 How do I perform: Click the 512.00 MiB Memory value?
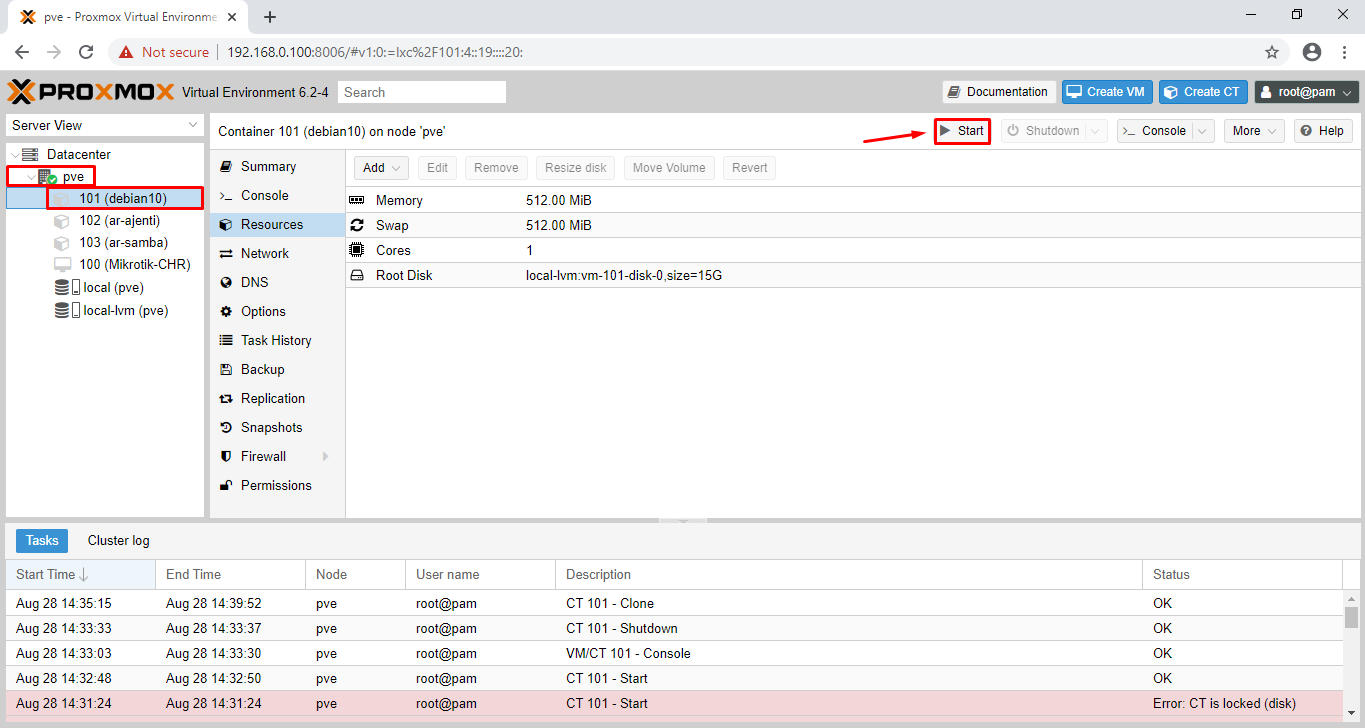click(x=558, y=200)
